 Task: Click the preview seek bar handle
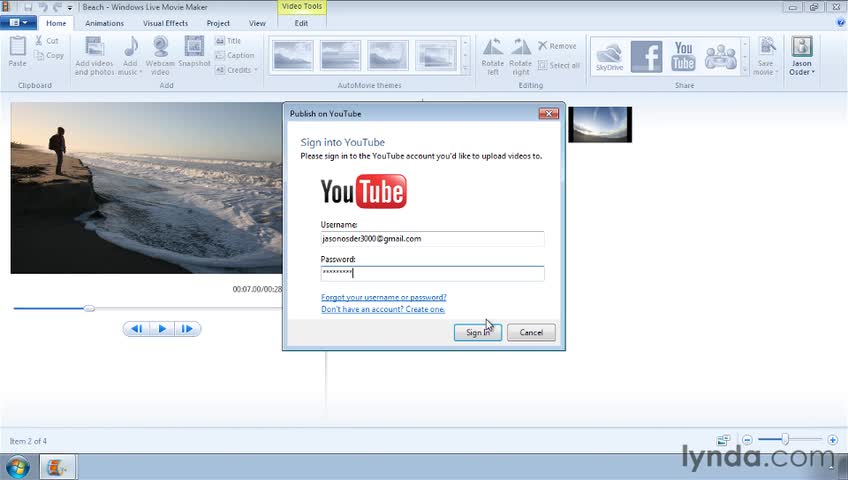coord(89,308)
